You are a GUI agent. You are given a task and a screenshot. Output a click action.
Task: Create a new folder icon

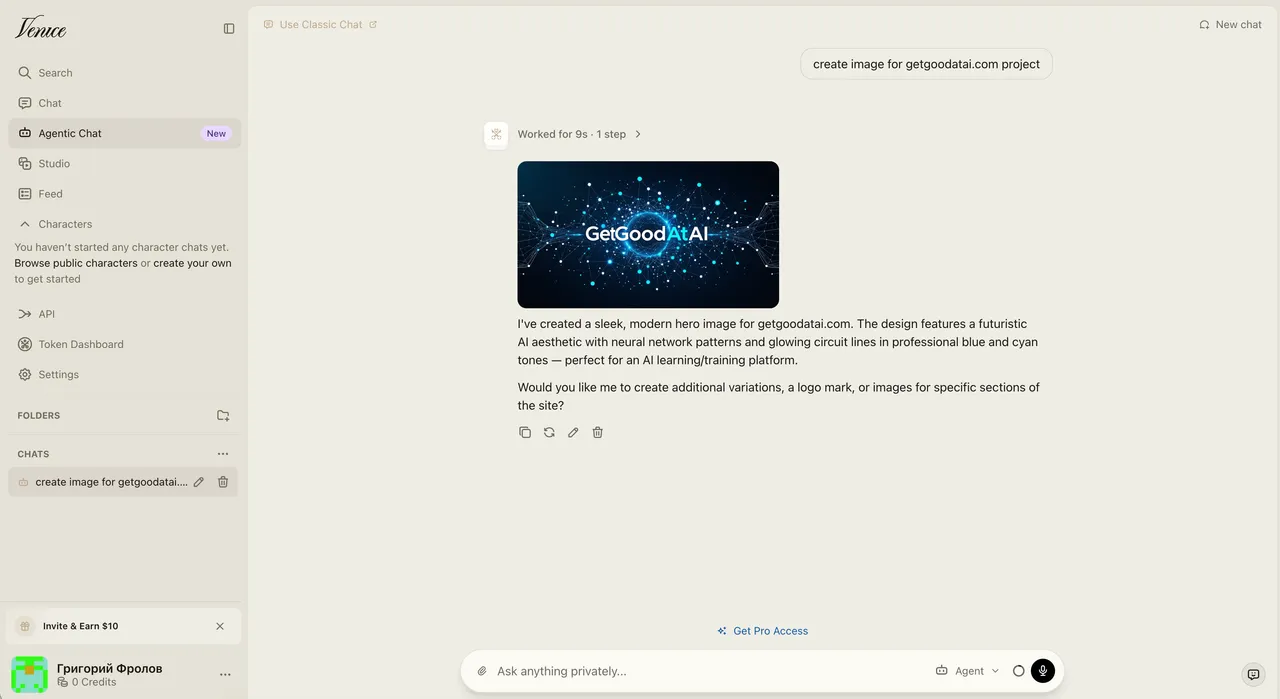click(x=223, y=415)
